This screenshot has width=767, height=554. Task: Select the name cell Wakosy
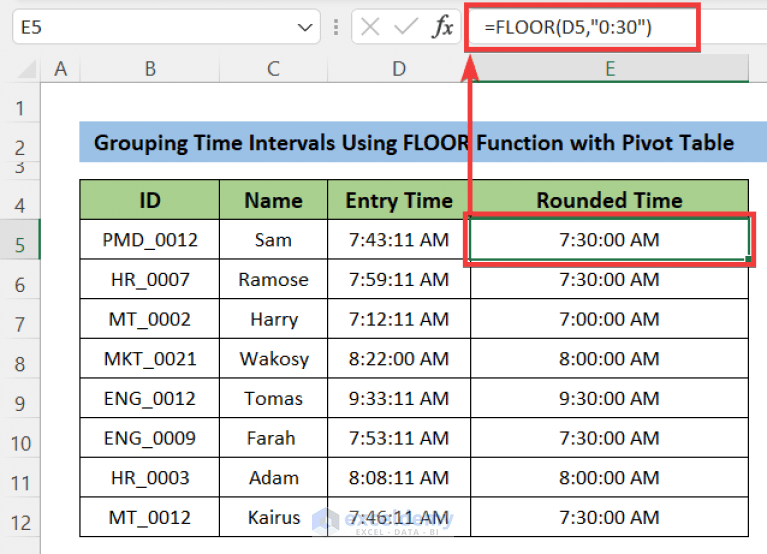coord(273,358)
